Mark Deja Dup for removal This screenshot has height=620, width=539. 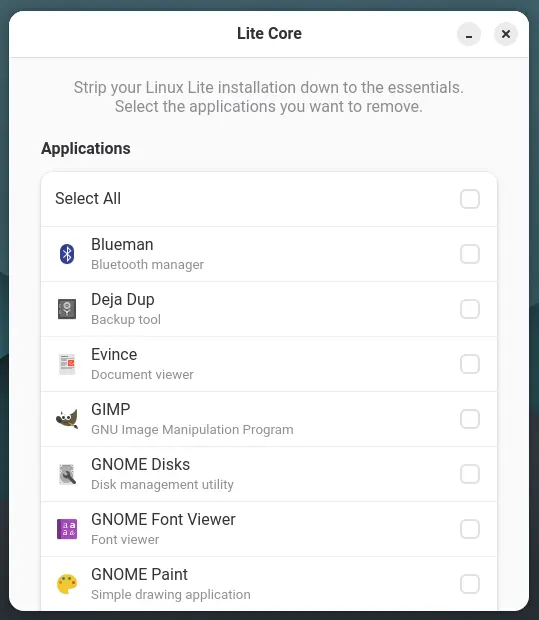point(470,309)
